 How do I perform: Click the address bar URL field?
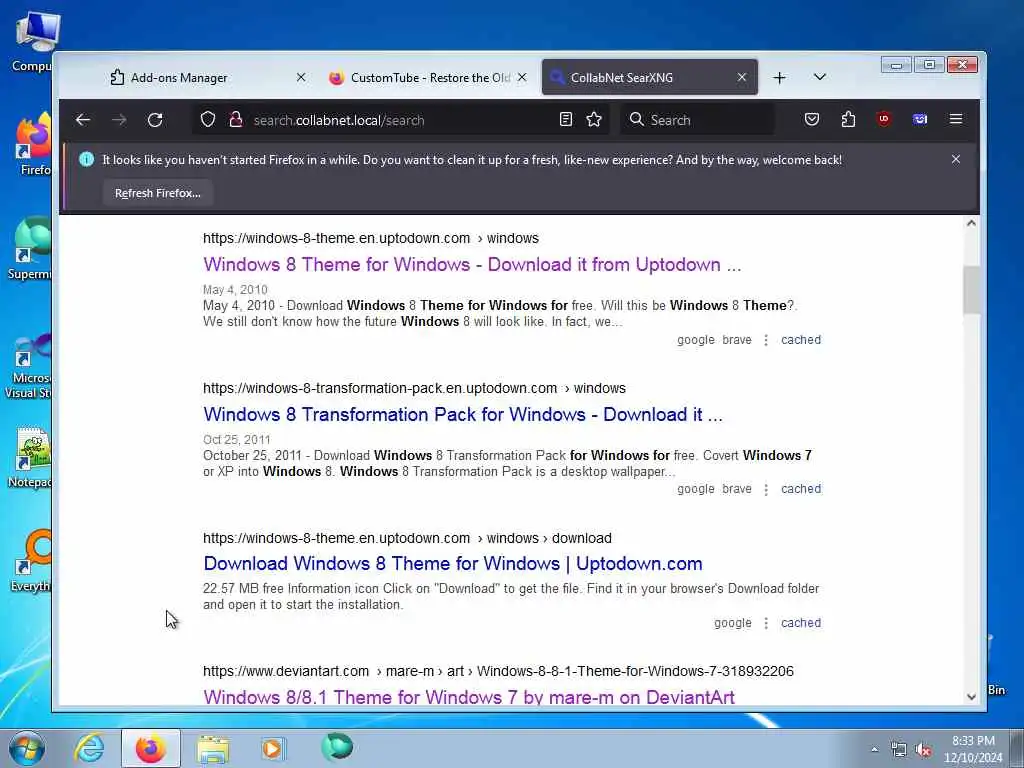[x=398, y=120]
